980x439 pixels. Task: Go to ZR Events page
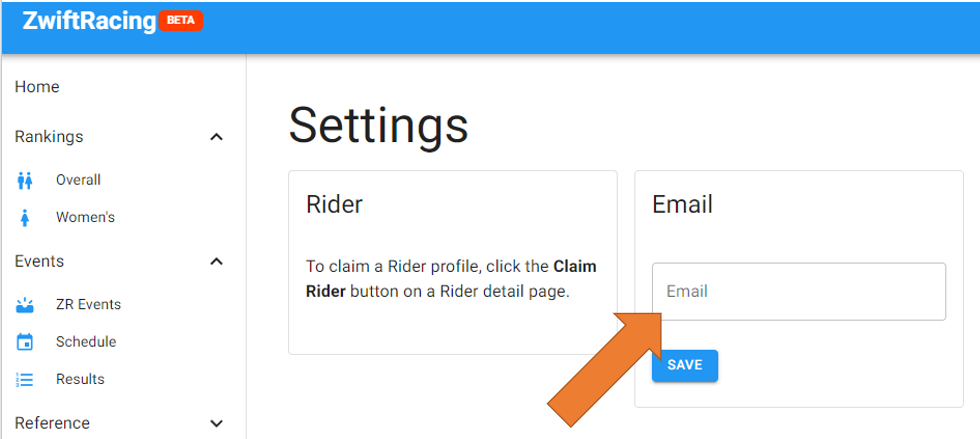pyautogui.click(x=88, y=304)
